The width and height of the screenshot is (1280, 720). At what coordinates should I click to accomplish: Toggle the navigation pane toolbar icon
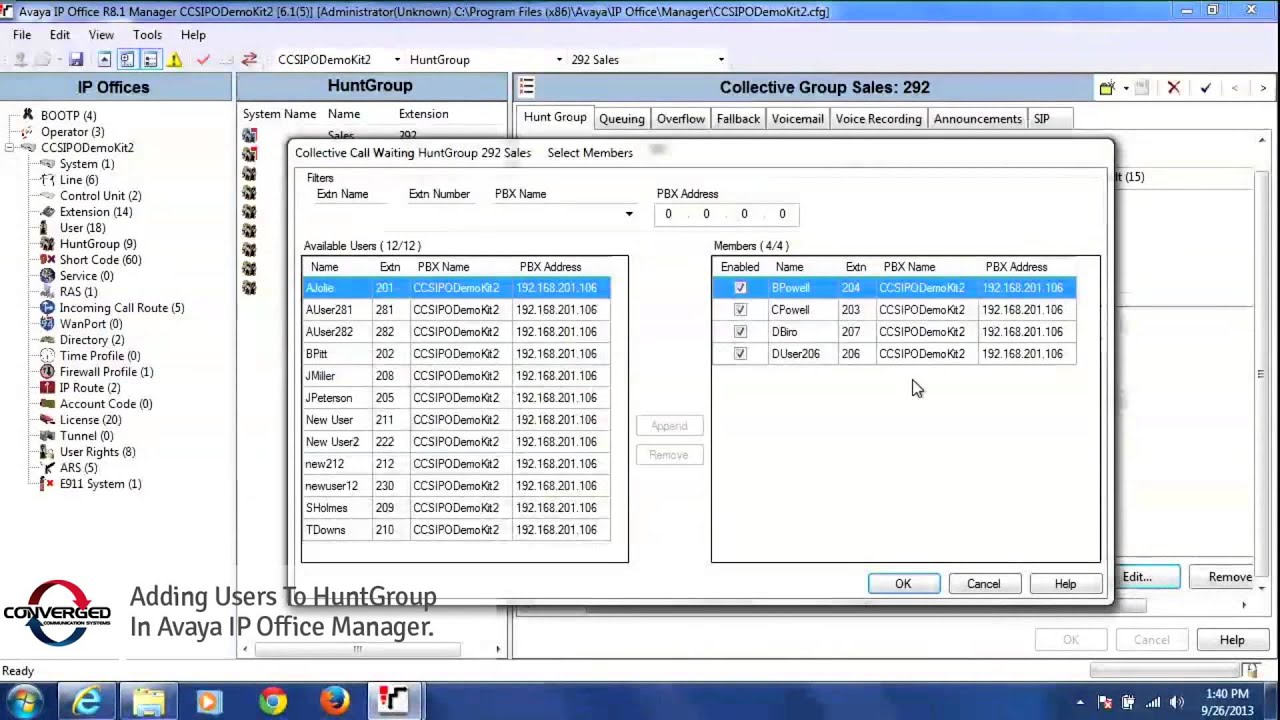[127, 60]
